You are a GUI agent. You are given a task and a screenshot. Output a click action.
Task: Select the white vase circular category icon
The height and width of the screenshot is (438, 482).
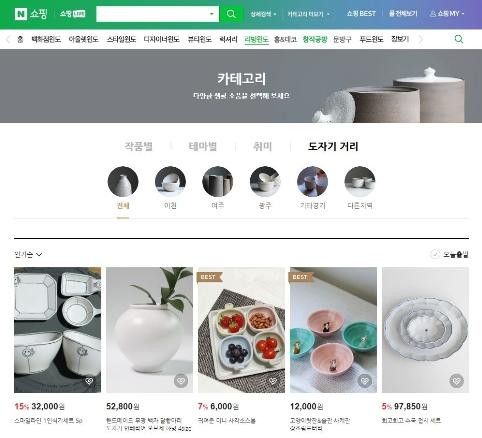[123, 182]
